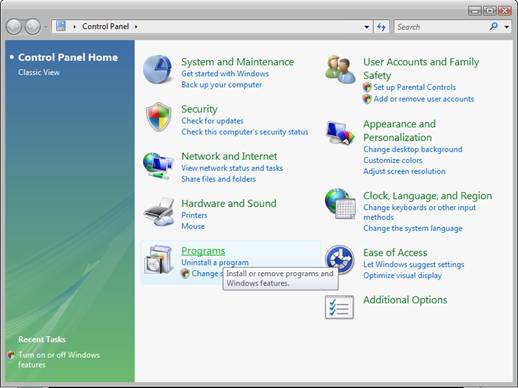Viewport: 518px width, 388px height.
Task: Expand the arrow after Control Panel in breadcrumb
Action: tap(136, 26)
